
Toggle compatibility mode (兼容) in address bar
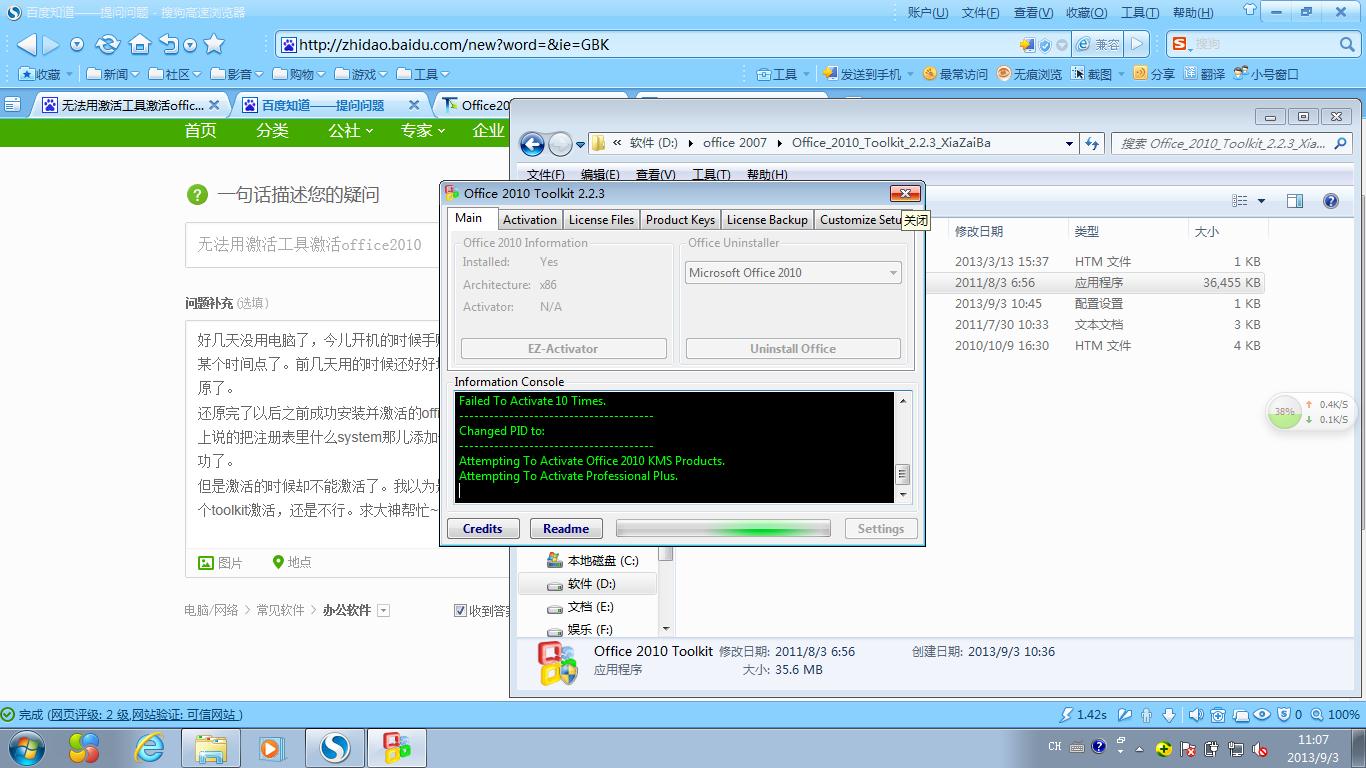[x=1100, y=43]
